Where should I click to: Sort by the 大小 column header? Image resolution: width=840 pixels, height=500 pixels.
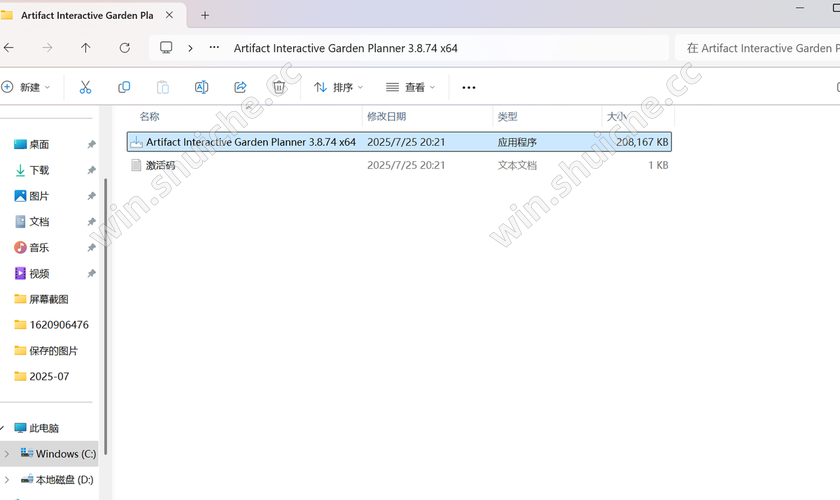(616, 116)
